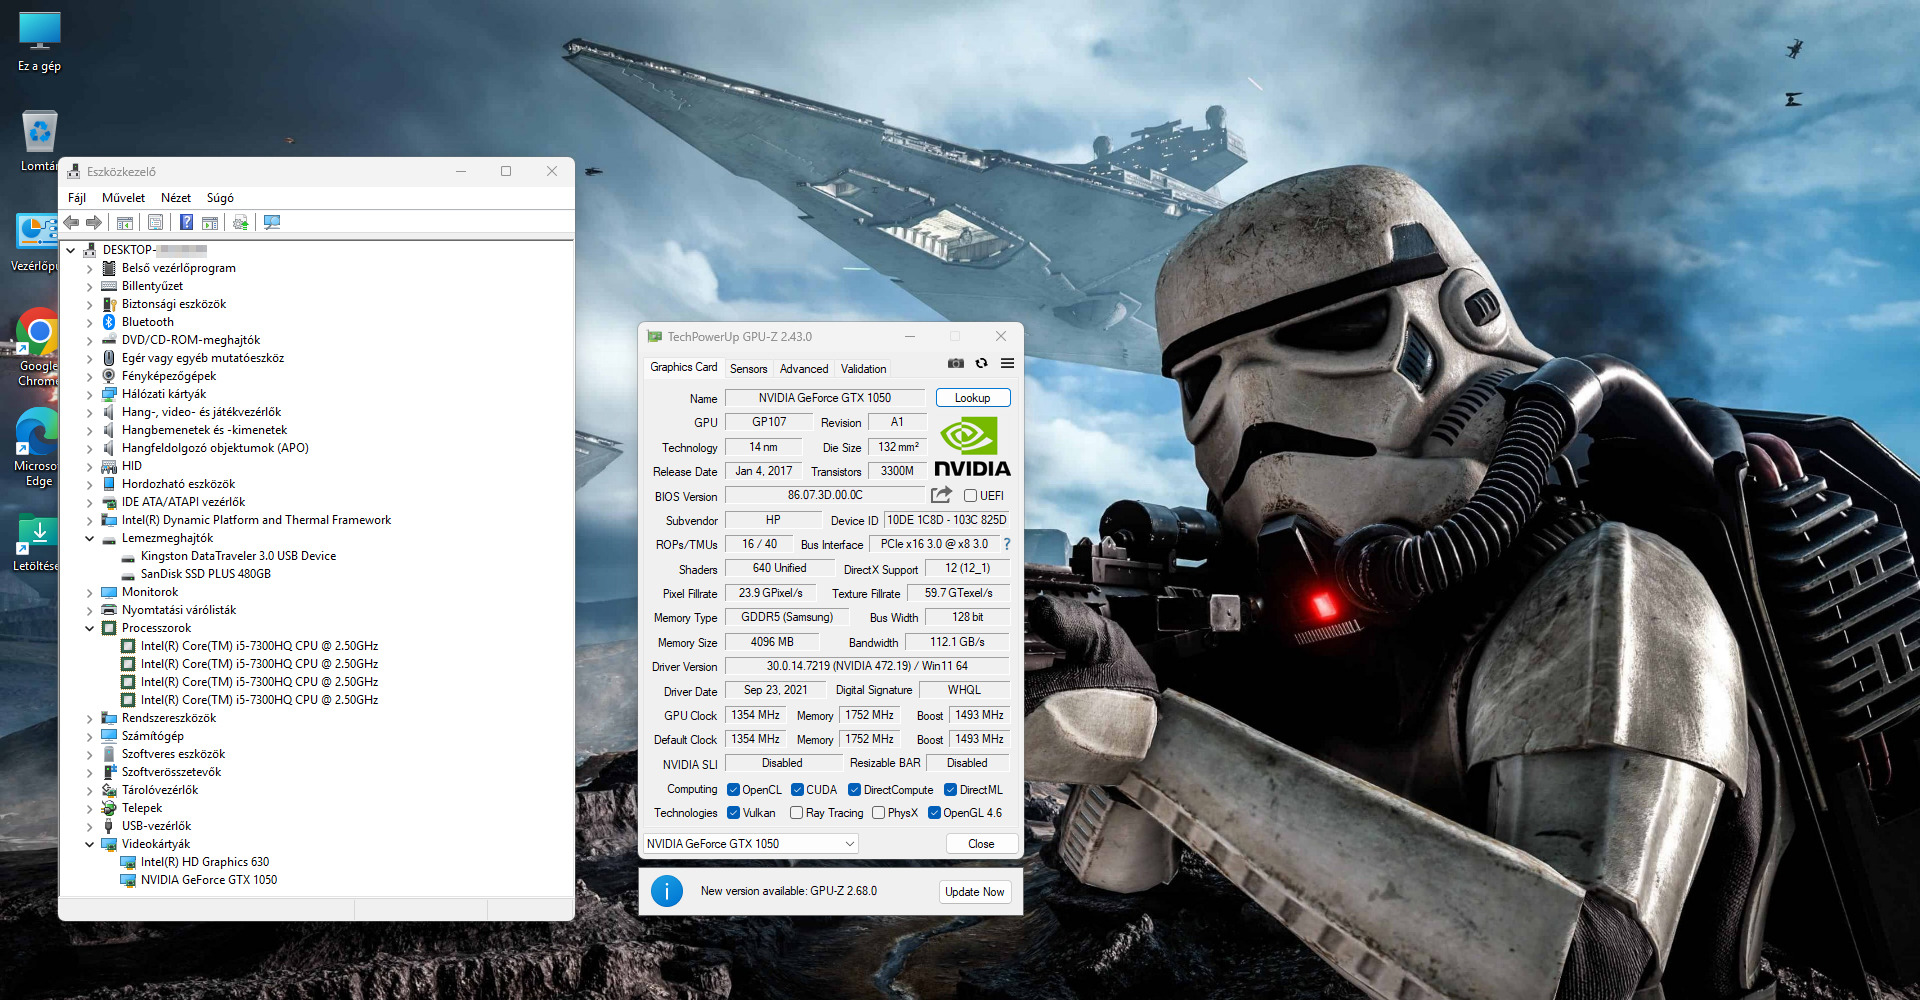Select NVIDIA GeForce GTX 1050 in device tree
The image size is (1920, 1000).
coord(209,880)
